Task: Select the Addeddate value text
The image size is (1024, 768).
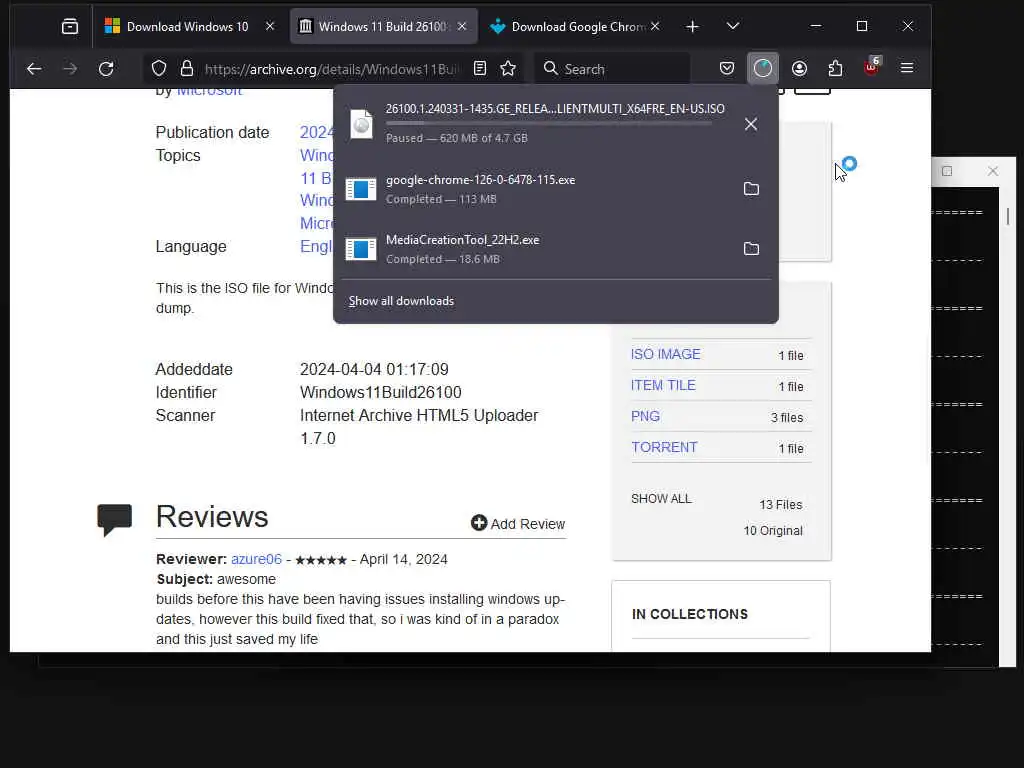Action: tap(374, 370)
